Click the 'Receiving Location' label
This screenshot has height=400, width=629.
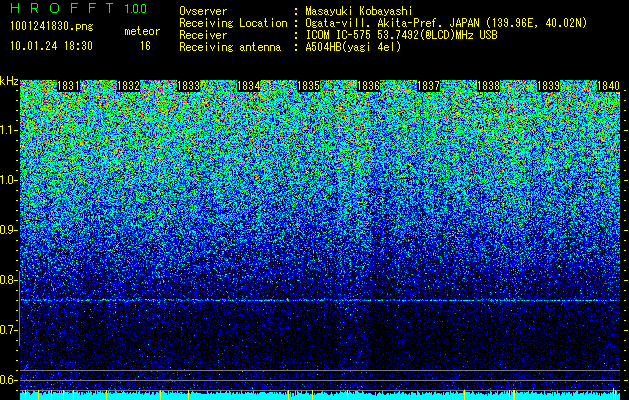pyautogui.click(x=233, y=24)
